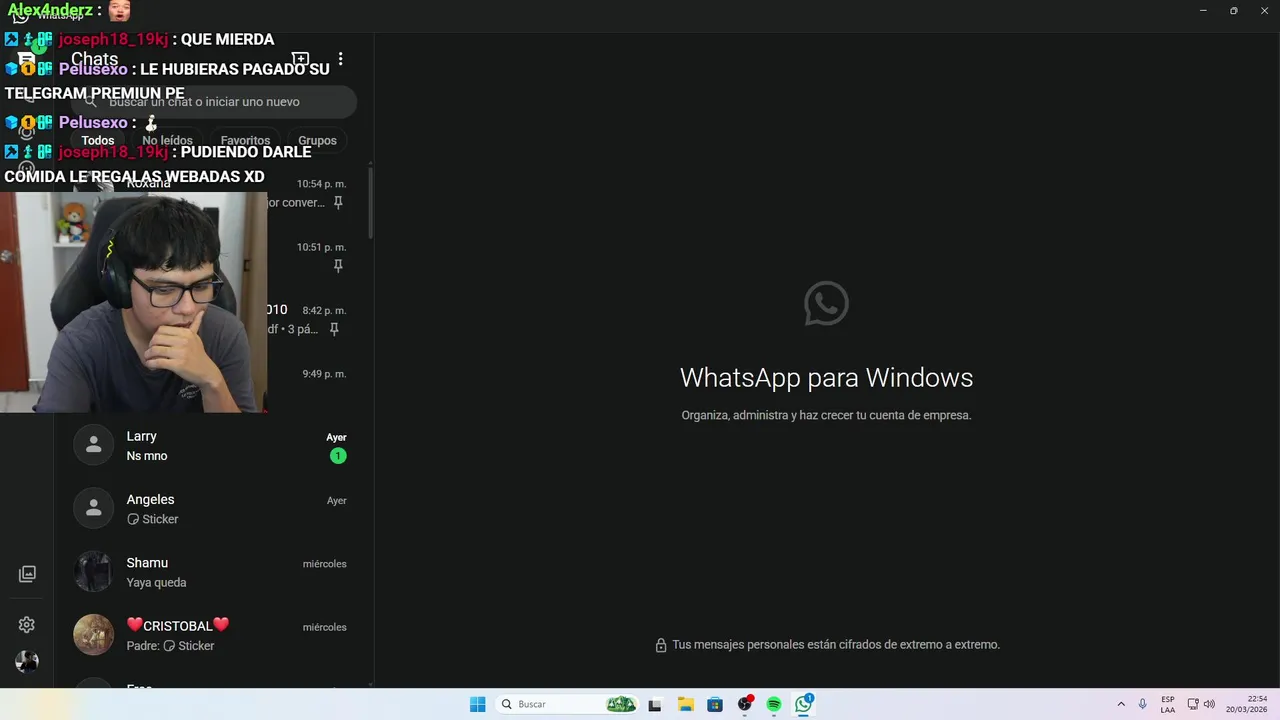The image size is (1280, 720).
Task: Click the 'Ns mno' message preview
Action: coord(147,456)
